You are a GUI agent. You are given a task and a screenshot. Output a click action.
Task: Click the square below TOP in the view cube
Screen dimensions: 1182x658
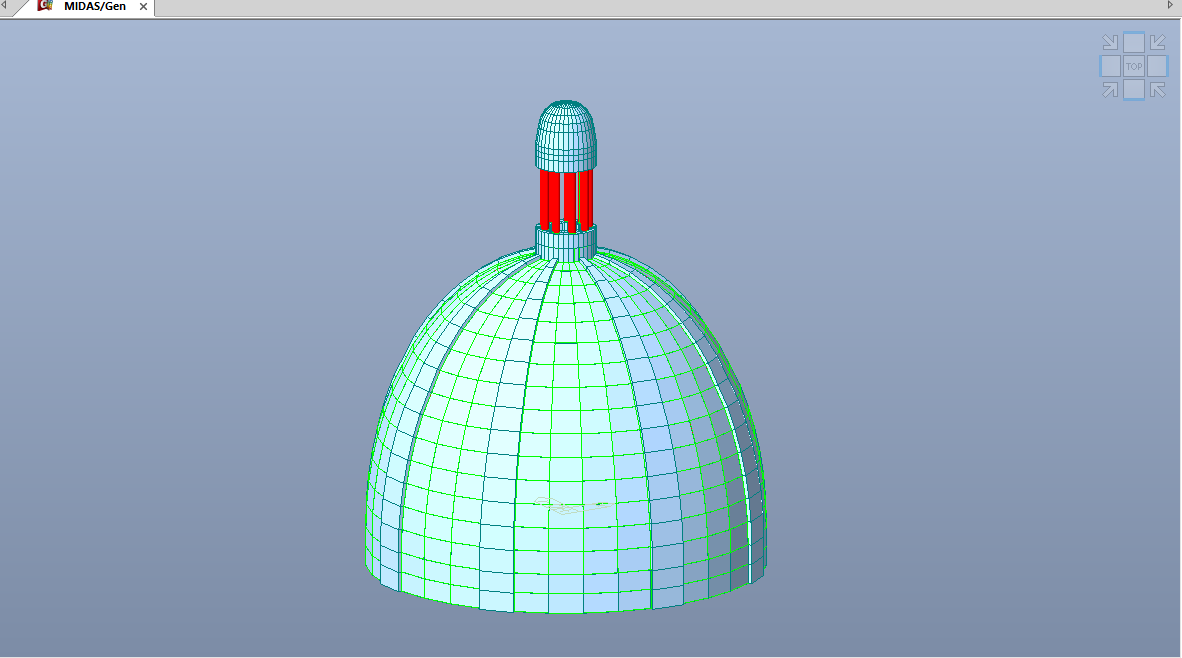point(1134,90)
